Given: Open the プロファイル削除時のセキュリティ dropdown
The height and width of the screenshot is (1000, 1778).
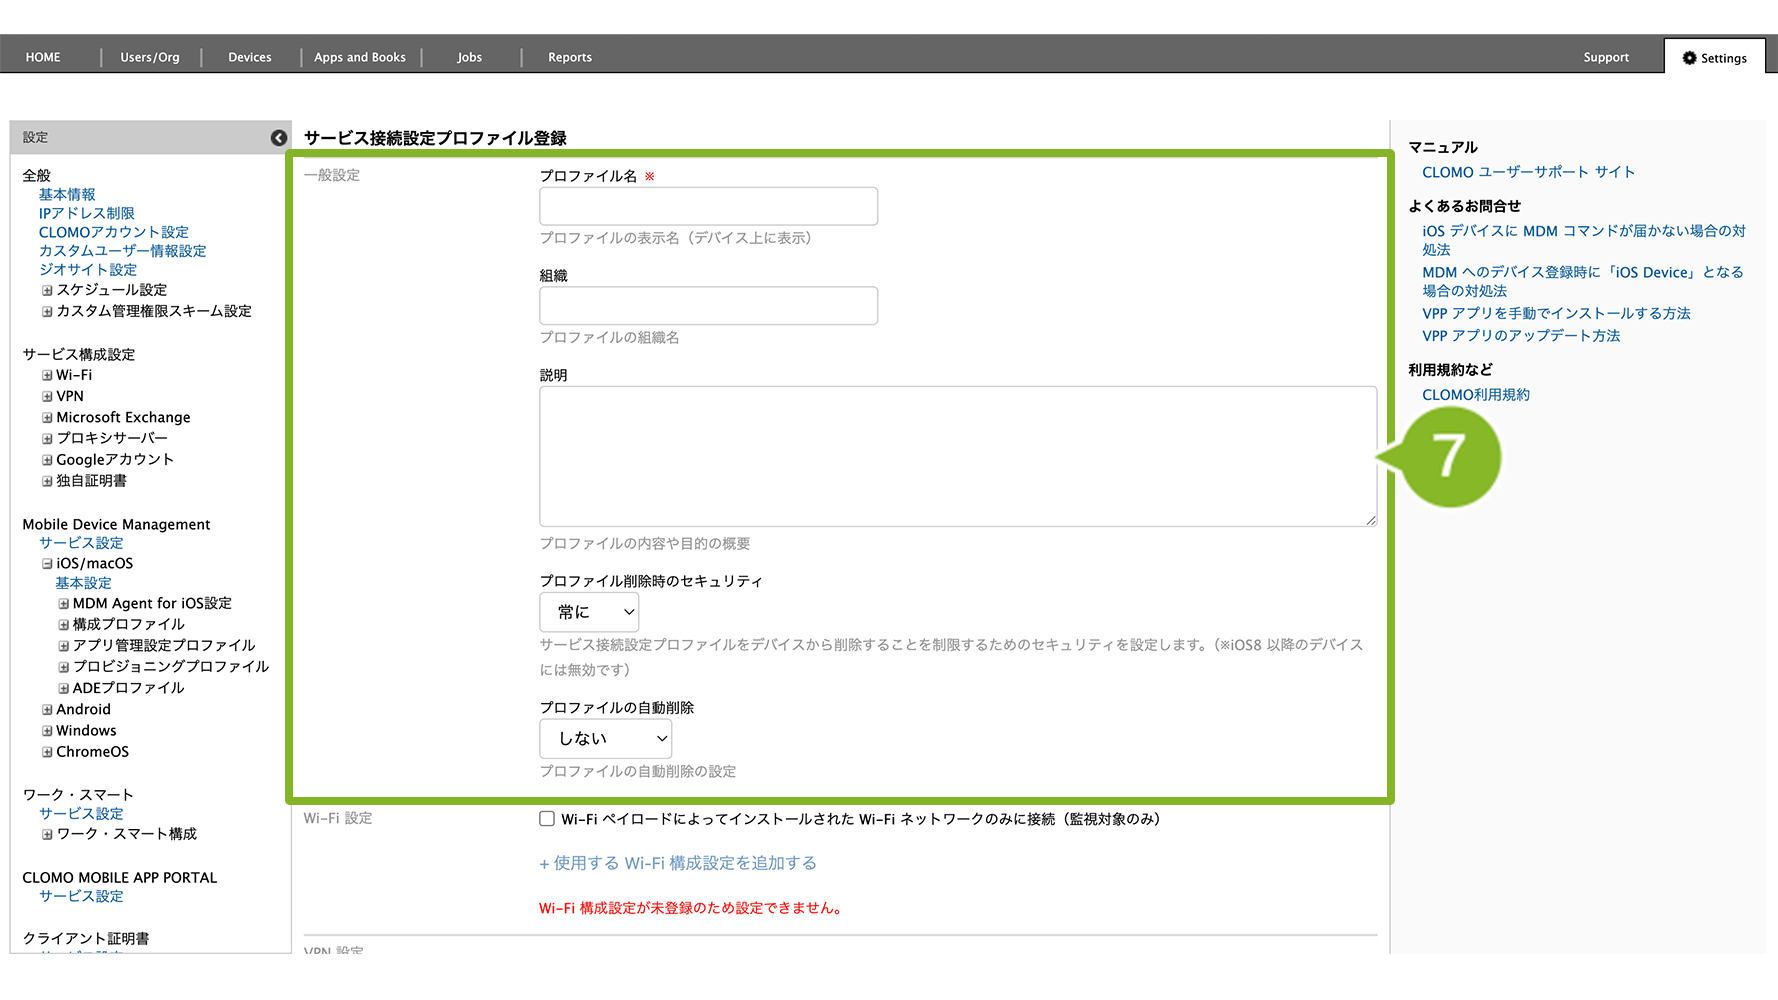Looking at the screenshot, I should 589,612.
